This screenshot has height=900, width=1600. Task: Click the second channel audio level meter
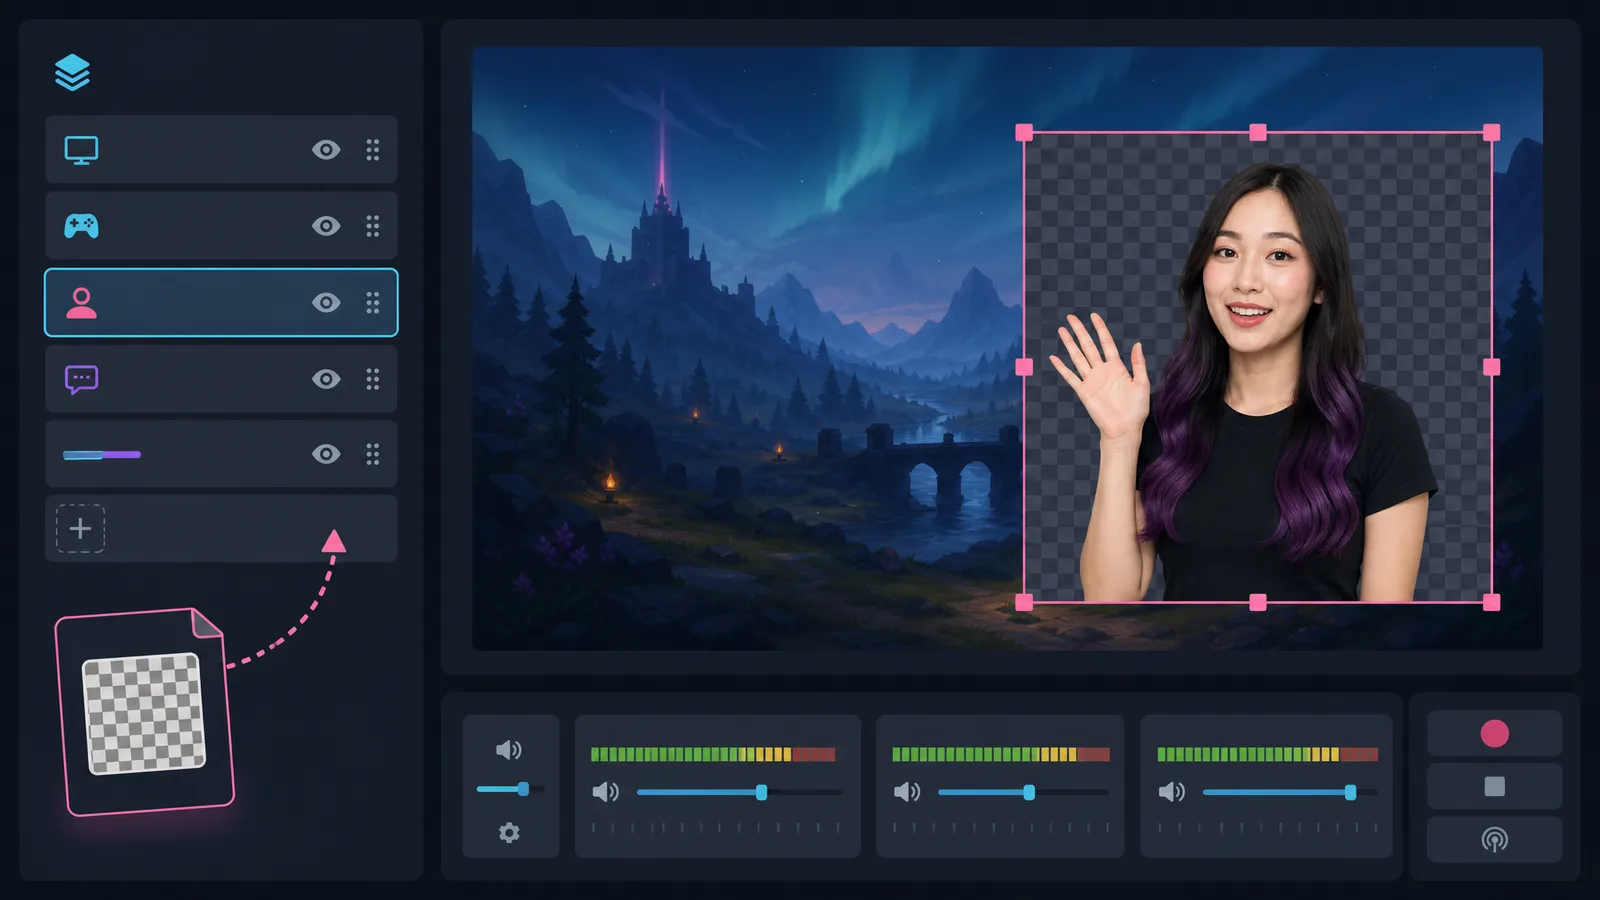click(x=1001, y=754)
